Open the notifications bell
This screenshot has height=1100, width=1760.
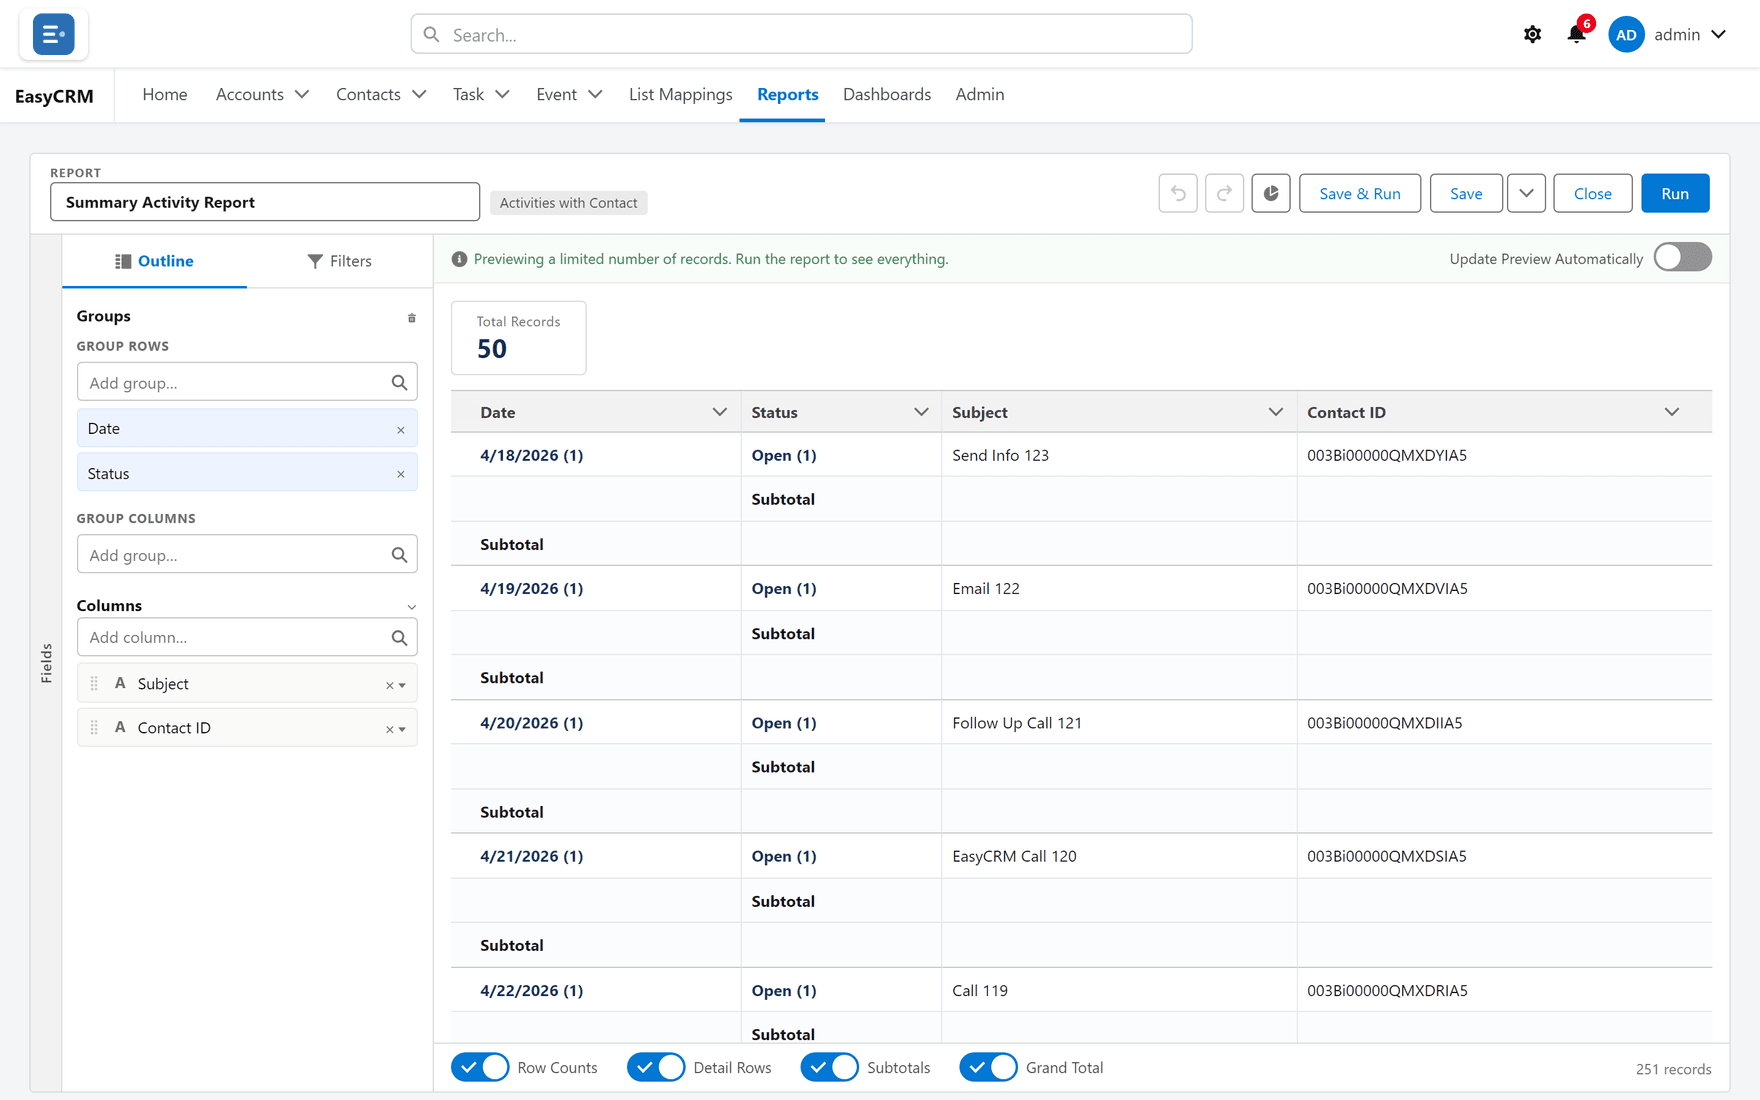point(1576,34)
